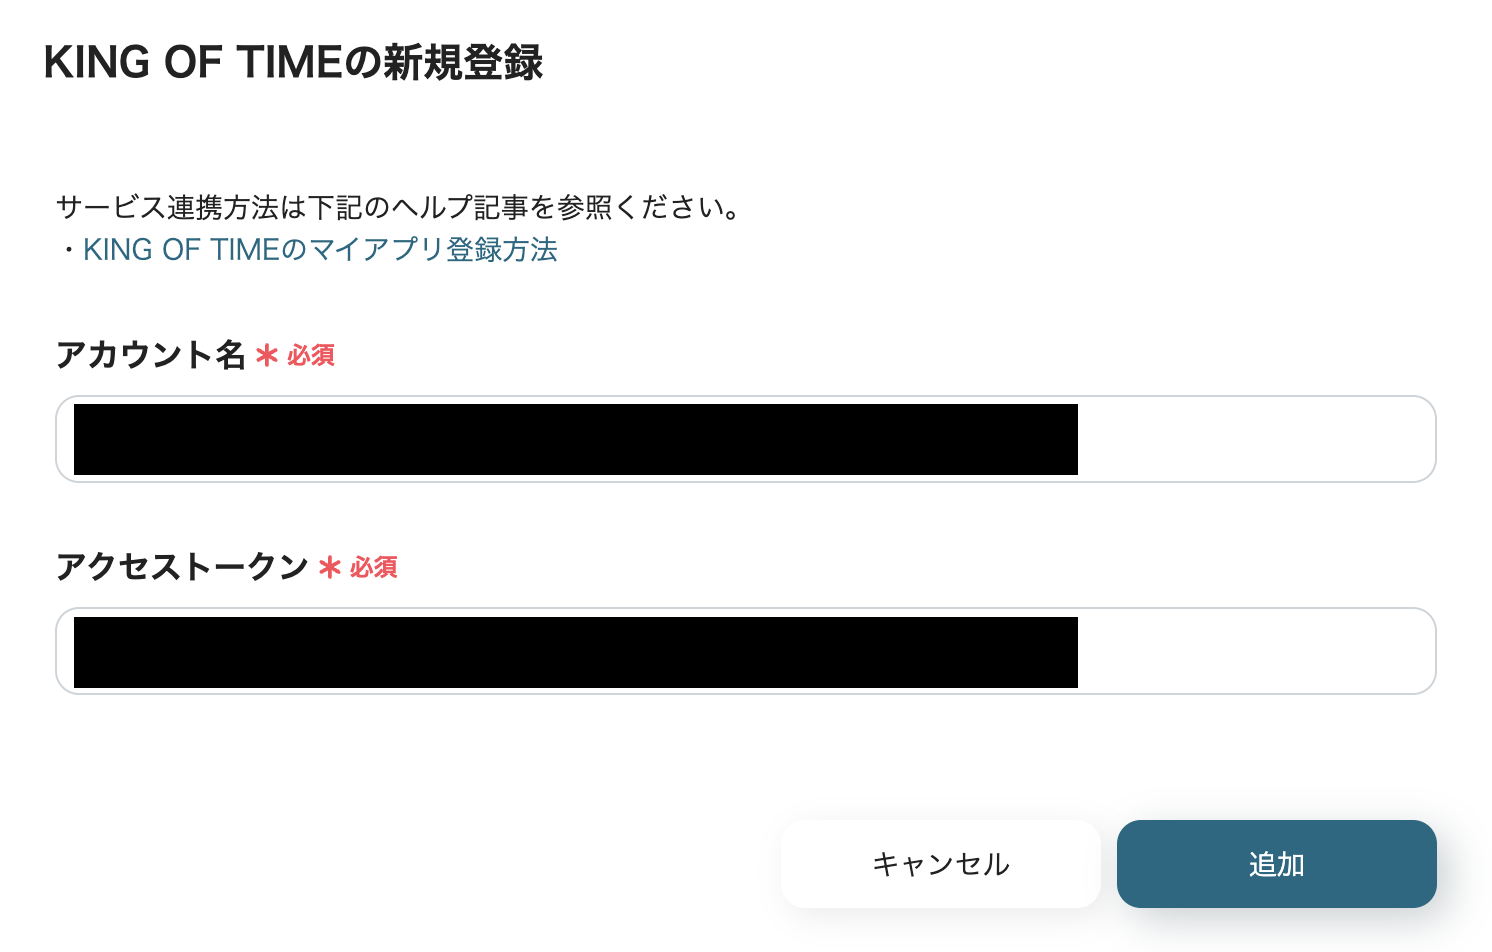Click the red asterisk beside アカウント名

tap(267, 355)
